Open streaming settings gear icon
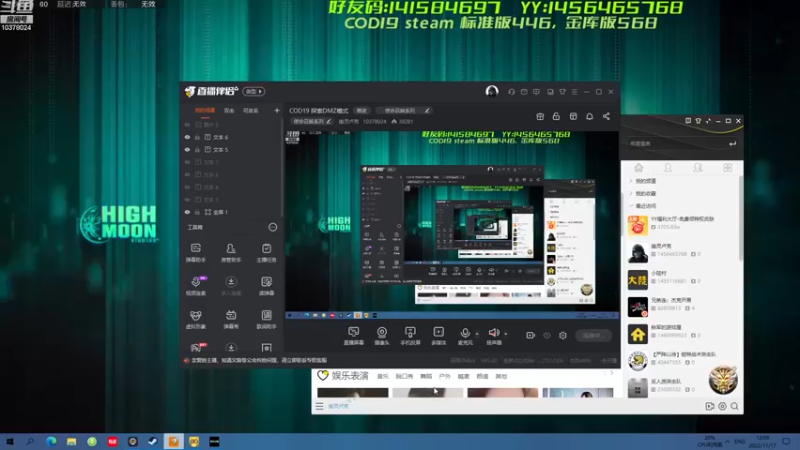The width and height of the screenshot is (800, 450). [563, 335]
